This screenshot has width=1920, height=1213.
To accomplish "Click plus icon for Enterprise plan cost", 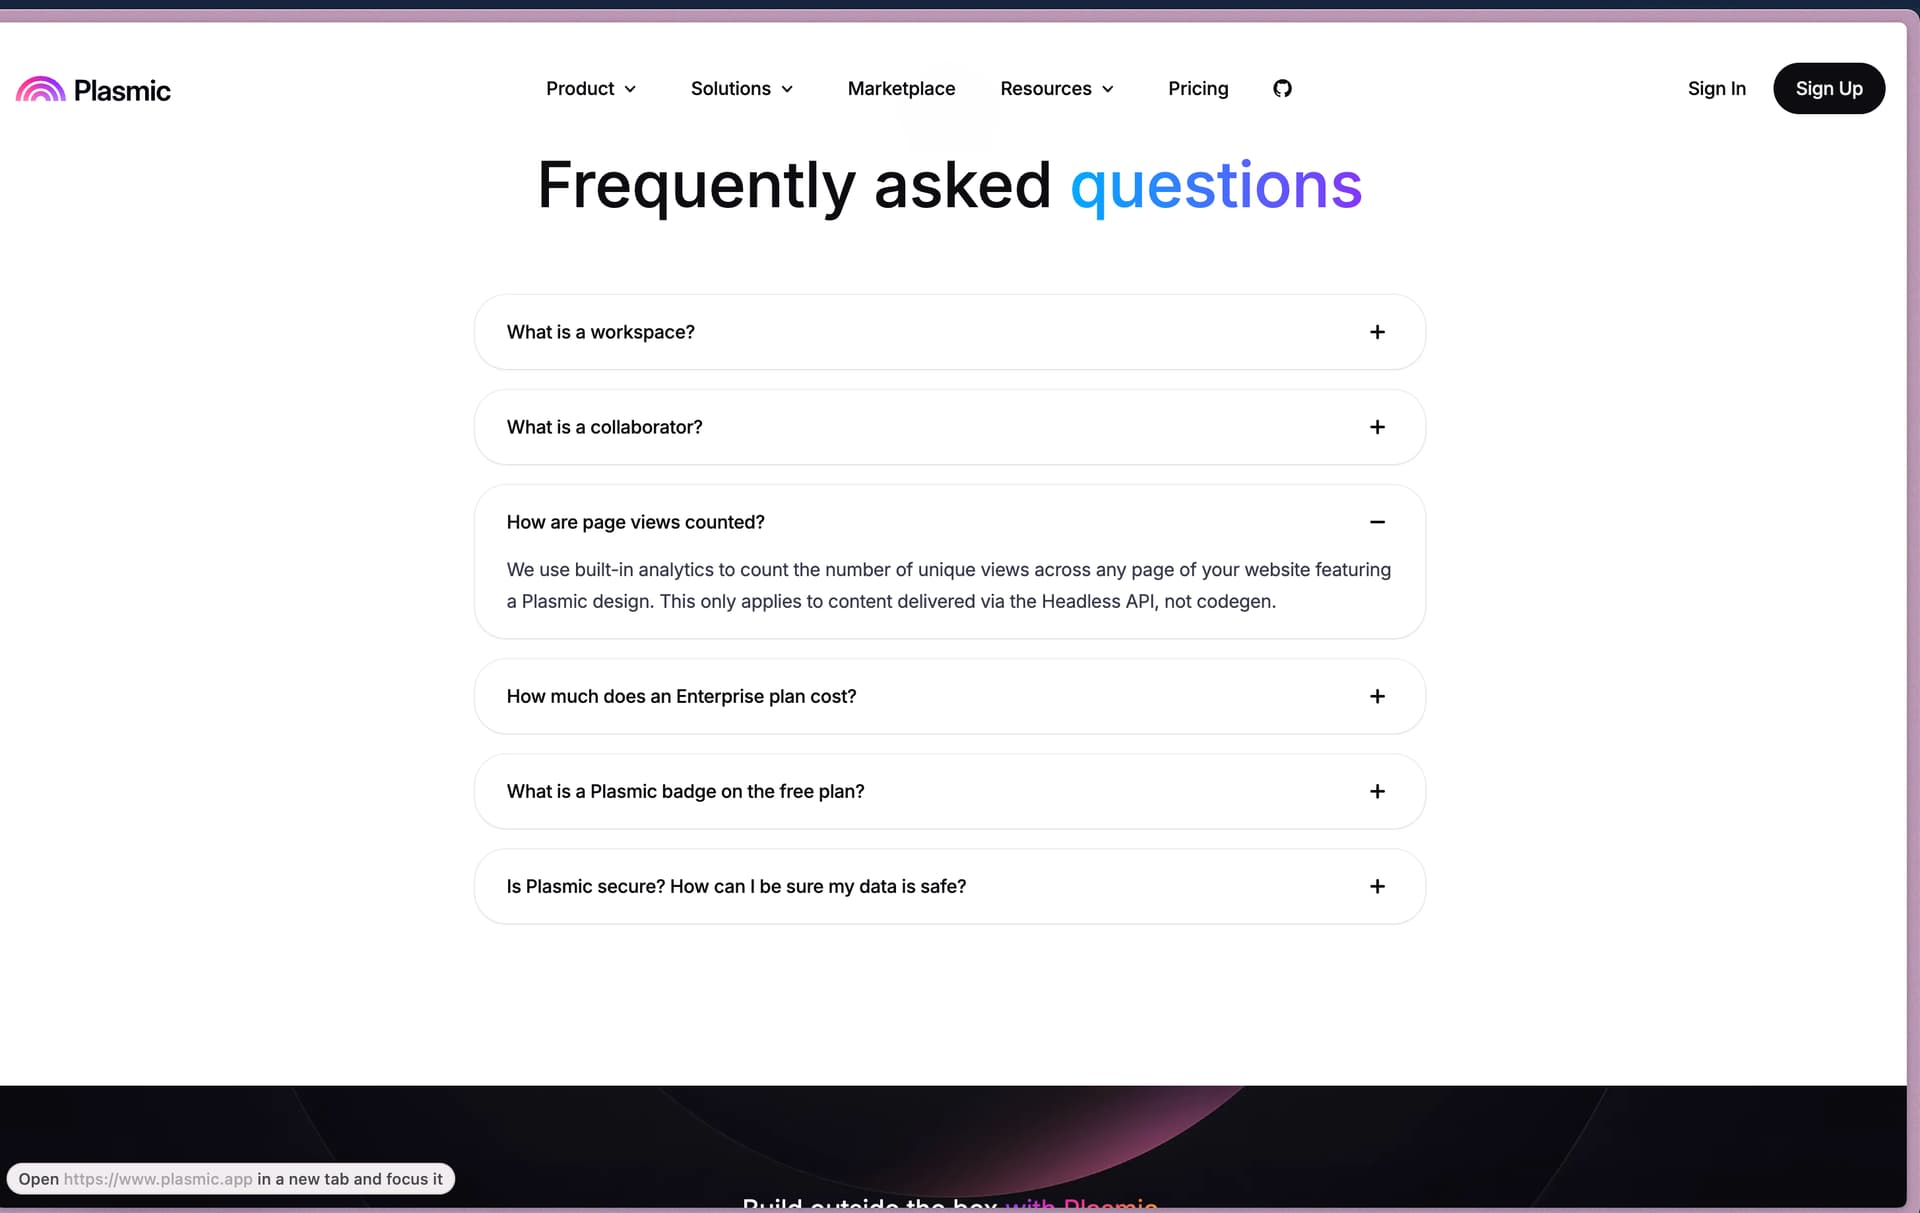I will [x=1377, y=696].
